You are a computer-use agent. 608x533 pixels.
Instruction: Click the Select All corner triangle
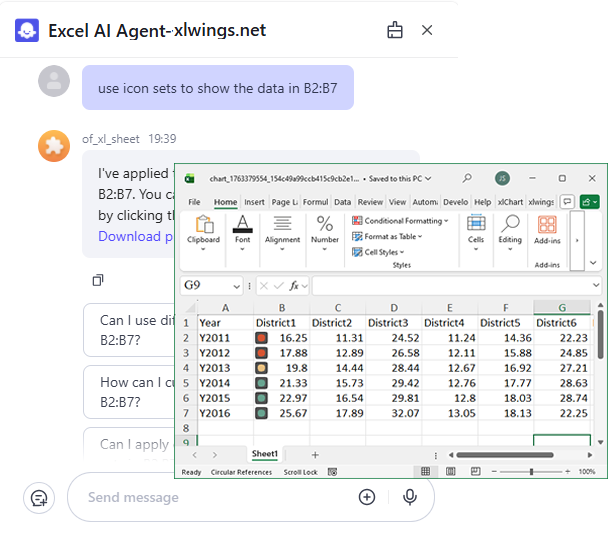click(x=190, y=308)
